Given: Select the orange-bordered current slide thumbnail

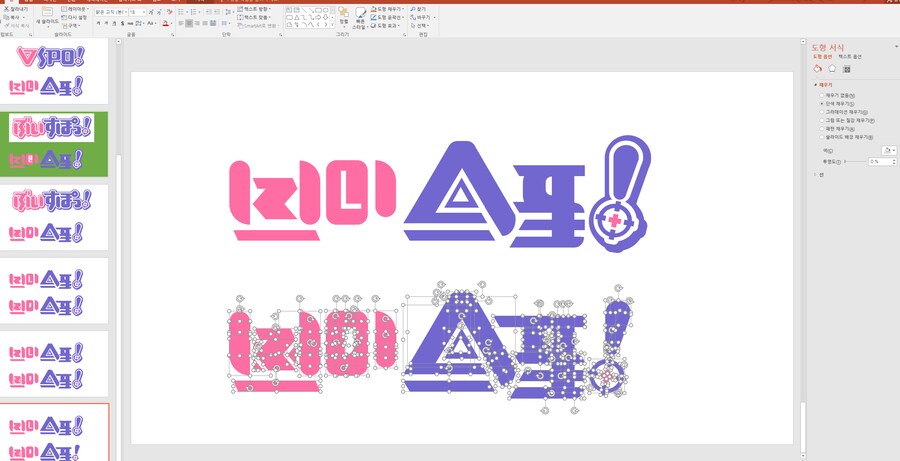Looking at the screenshot, I should tap(54, 432).
